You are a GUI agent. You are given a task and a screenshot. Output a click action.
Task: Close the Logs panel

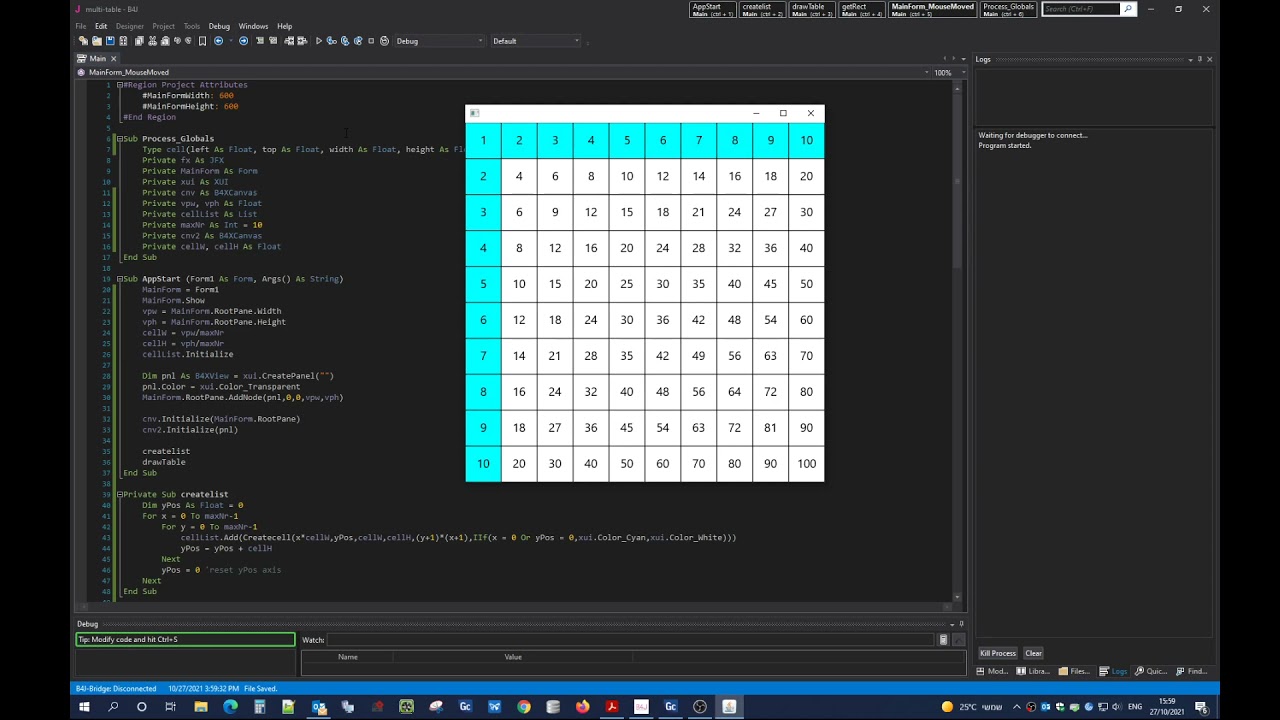pos(1209,59)
